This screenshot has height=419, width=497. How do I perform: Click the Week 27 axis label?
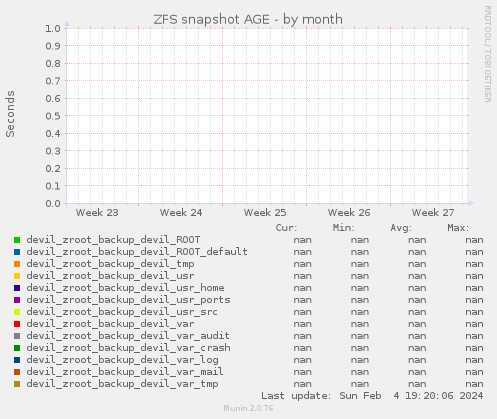coord(433,213)
